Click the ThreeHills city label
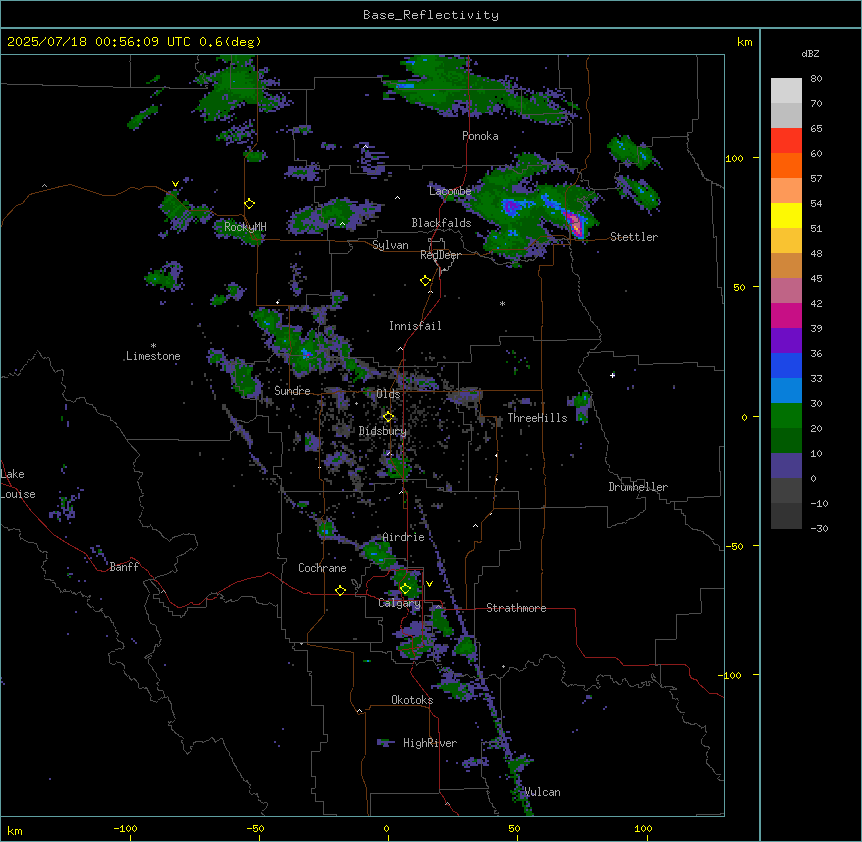This screenshot has height=842, width=862. click(x=537, y=418)
